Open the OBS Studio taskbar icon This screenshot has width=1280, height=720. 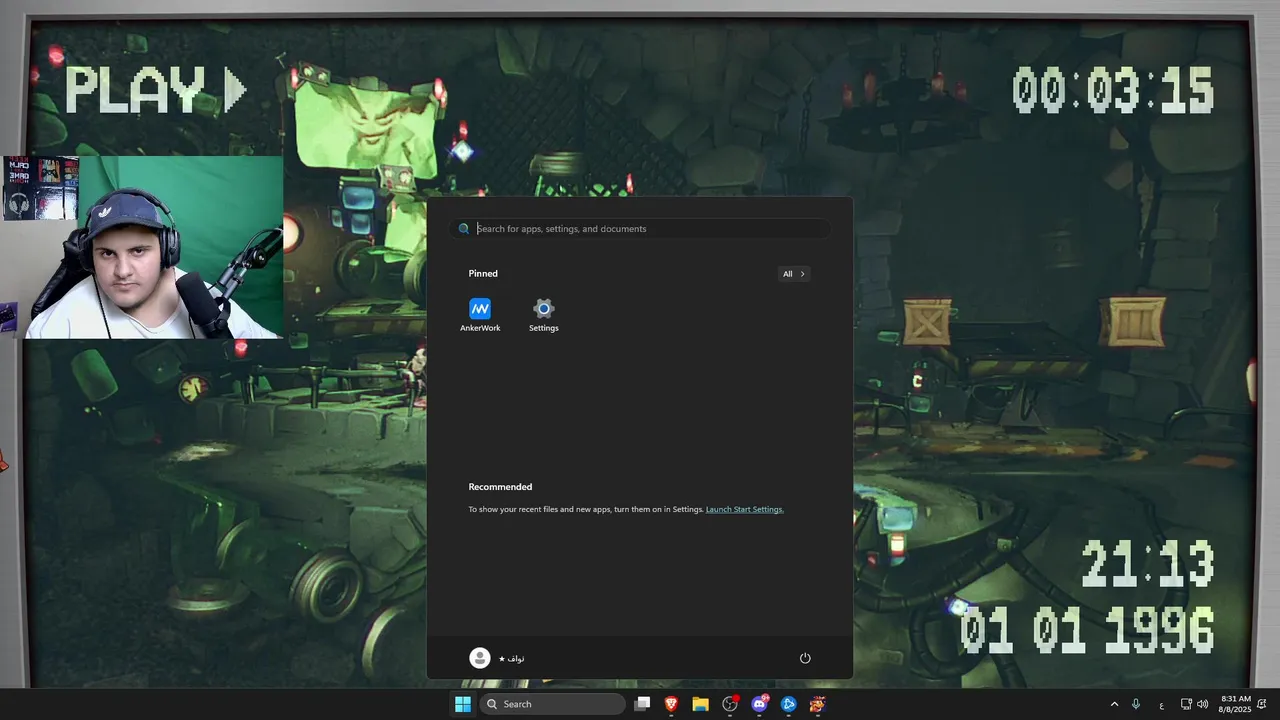[x=730, y=704]
